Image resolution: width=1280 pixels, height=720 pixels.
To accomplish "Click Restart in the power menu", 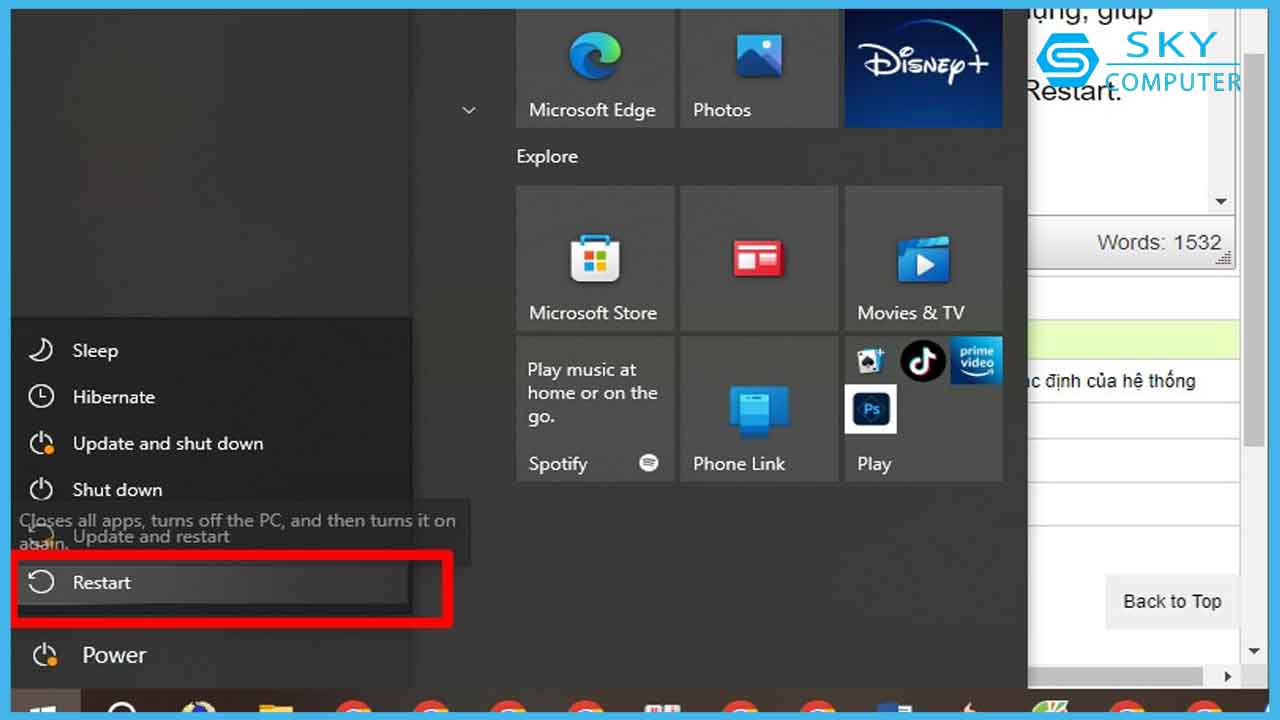I will (x=212, y=582).
